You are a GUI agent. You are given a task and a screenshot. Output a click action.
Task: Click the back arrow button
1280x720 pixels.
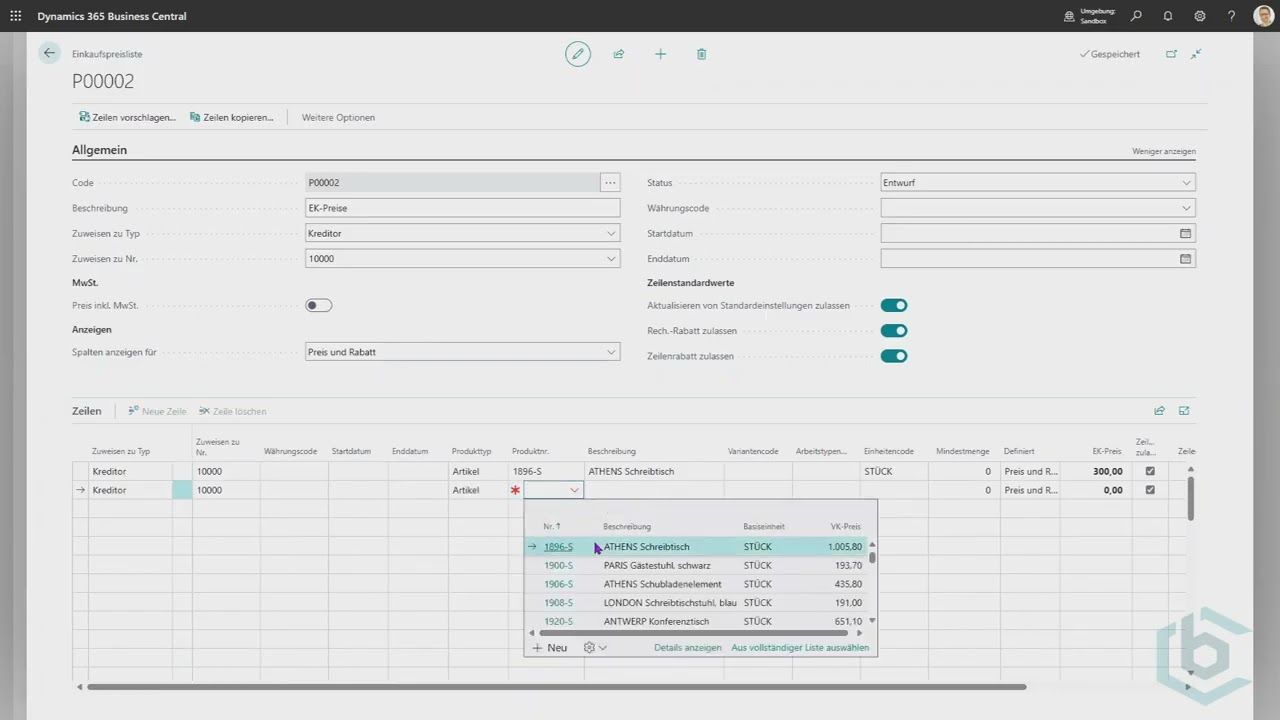pos(49,54)
